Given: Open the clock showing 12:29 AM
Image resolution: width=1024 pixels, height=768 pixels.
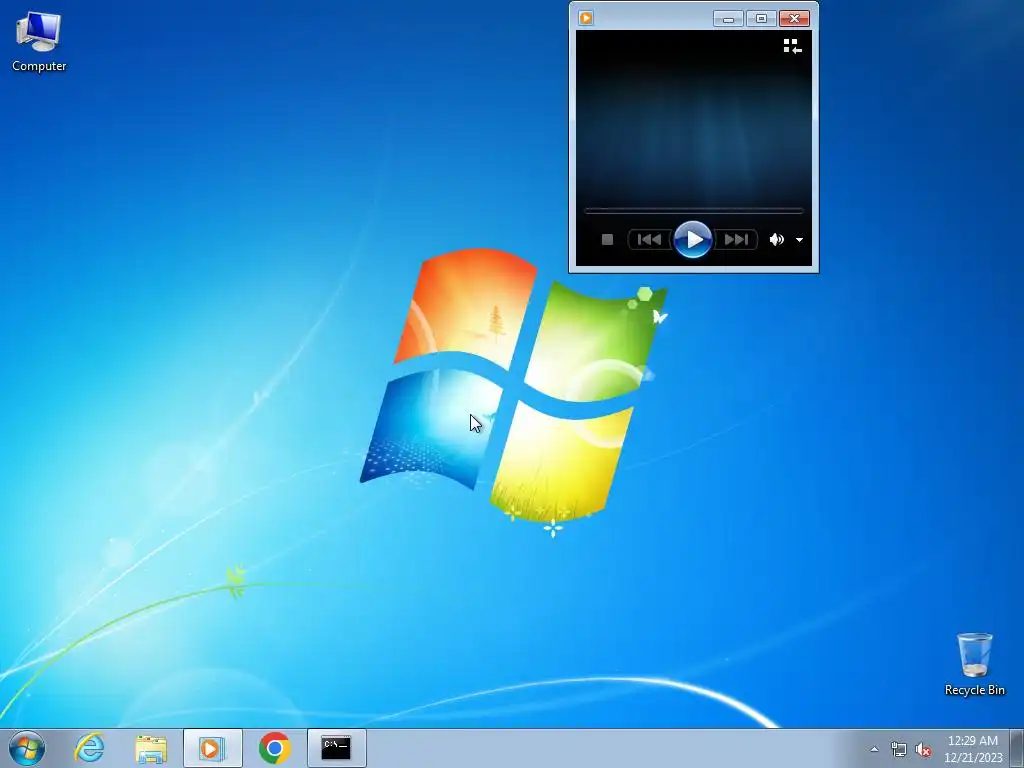Looking at the screenshot, I should point(973,749).
